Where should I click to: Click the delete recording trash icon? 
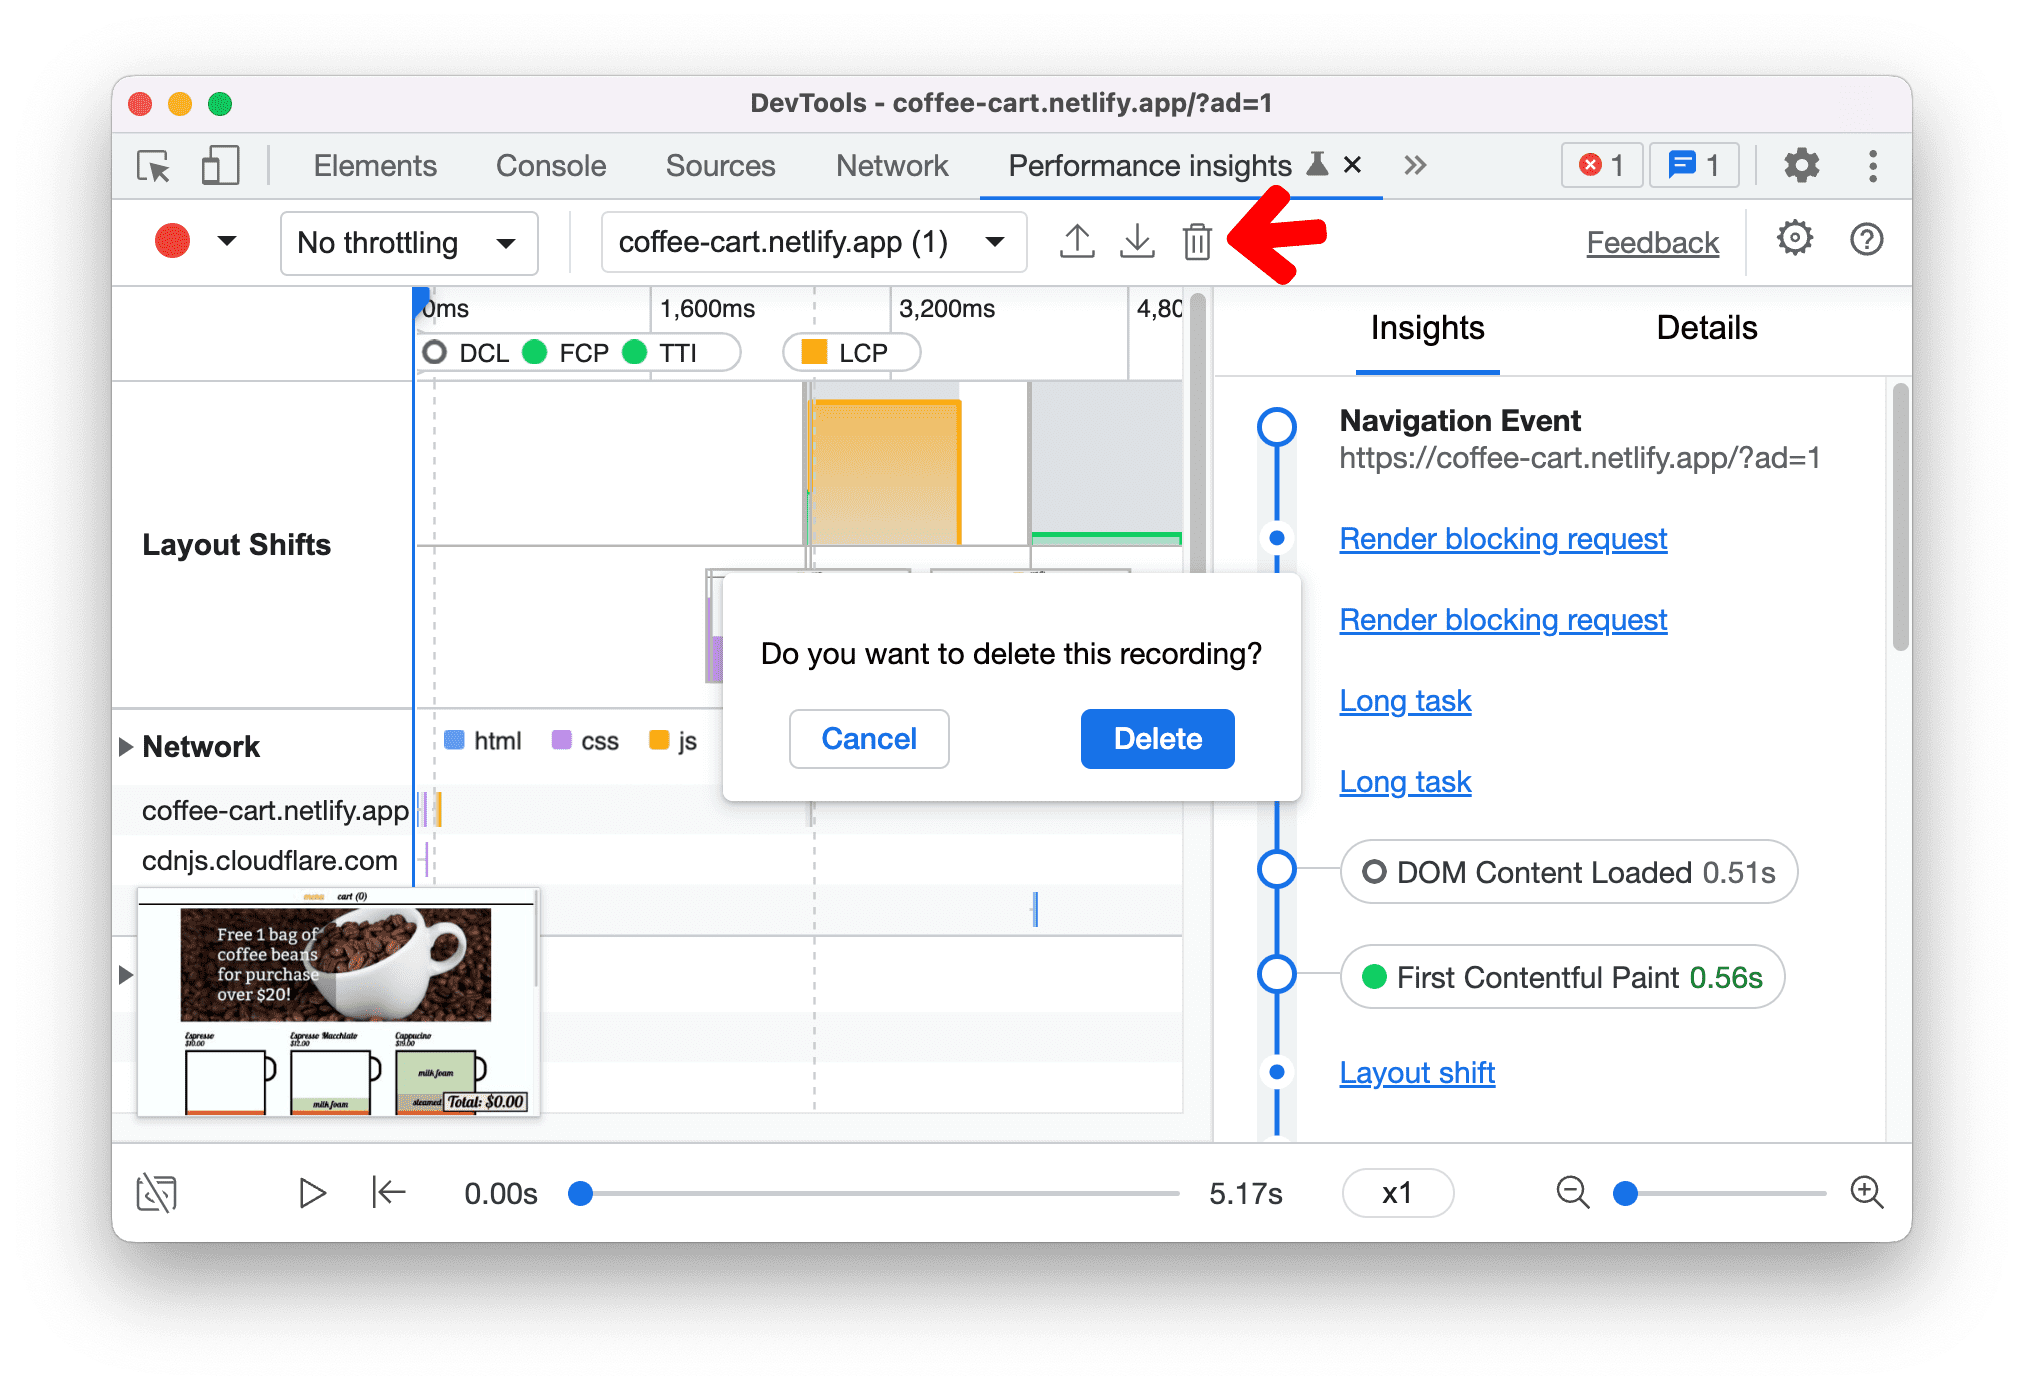(1198, 240)
